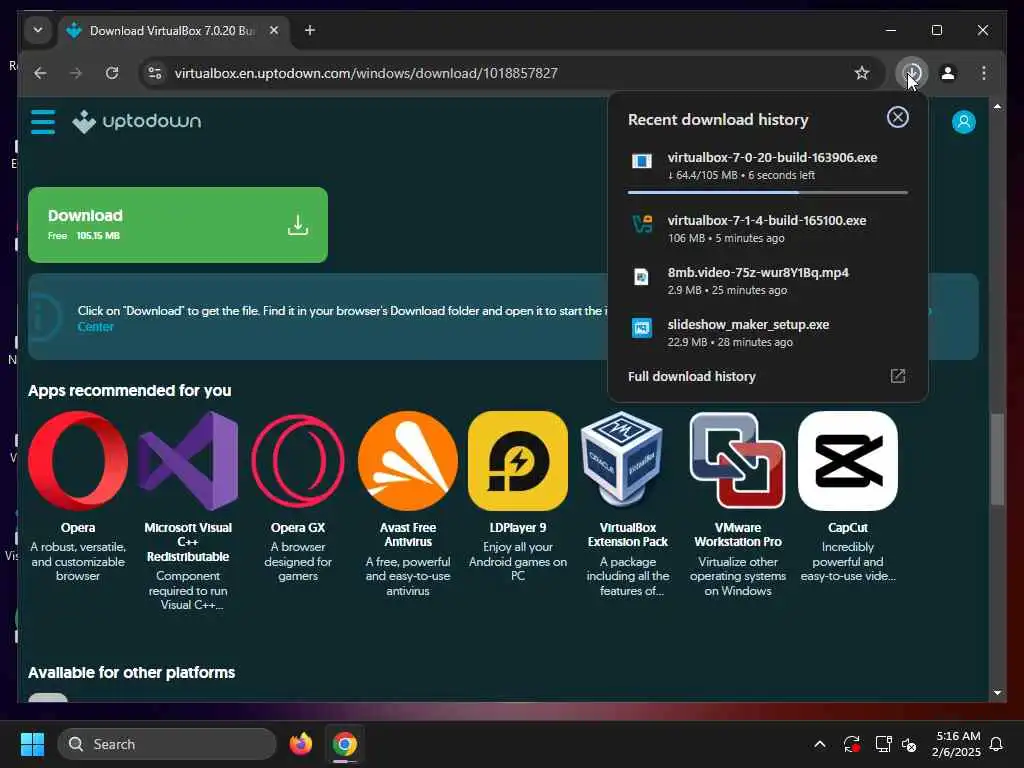The image size is (1024, 768).
Task: Open the Opera GX app icon
Action: [298, 460]
